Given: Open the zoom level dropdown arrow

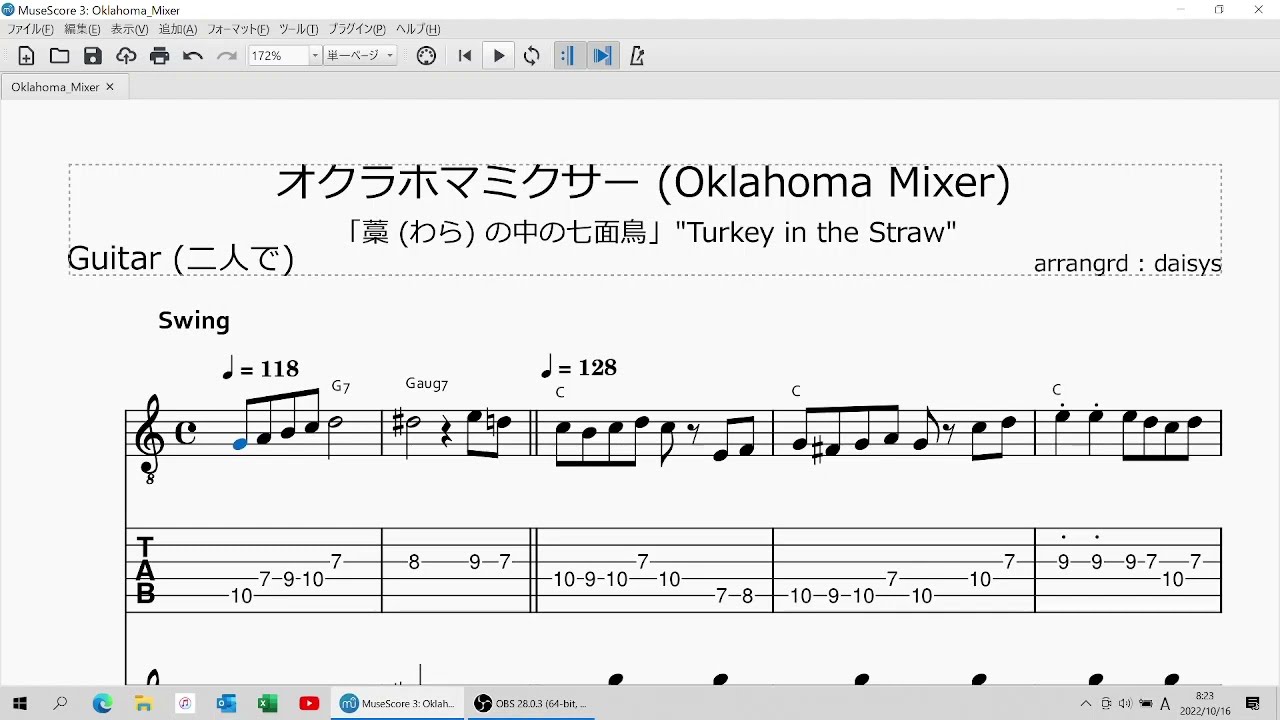Looking at the screenshot, I should point(315,56).
